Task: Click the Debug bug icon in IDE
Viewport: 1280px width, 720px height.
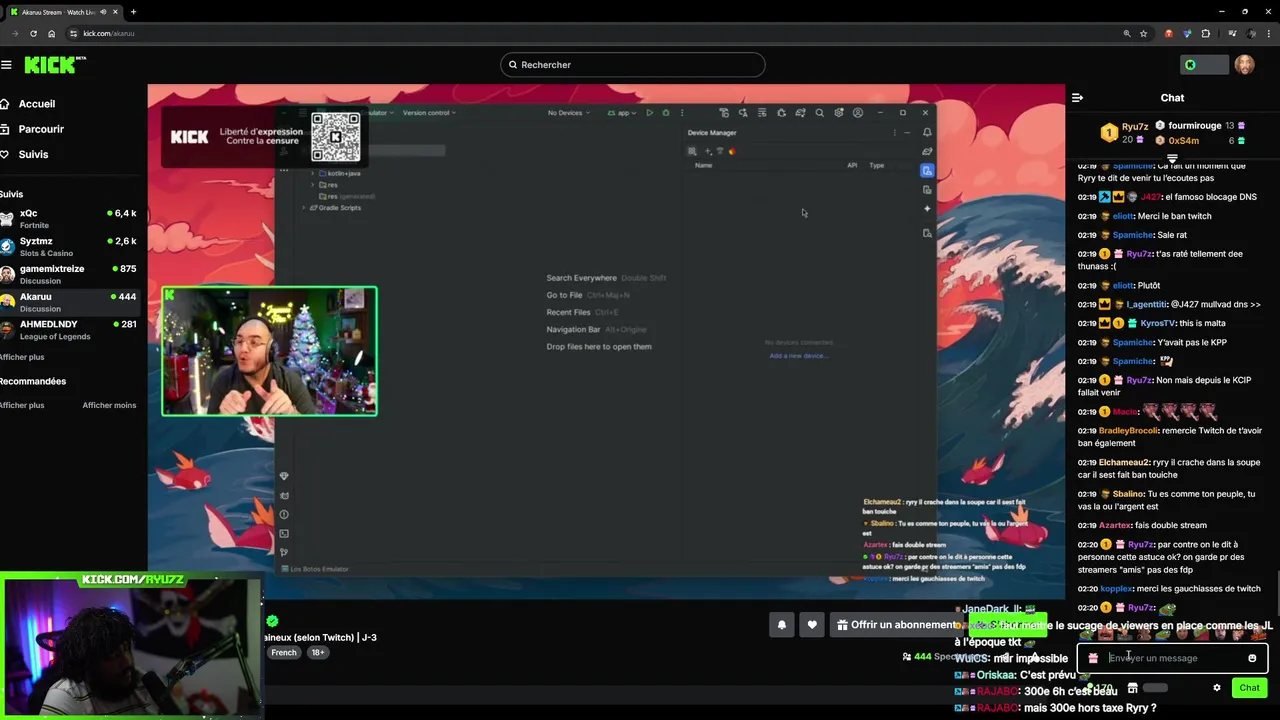Action: click(665, 113)
